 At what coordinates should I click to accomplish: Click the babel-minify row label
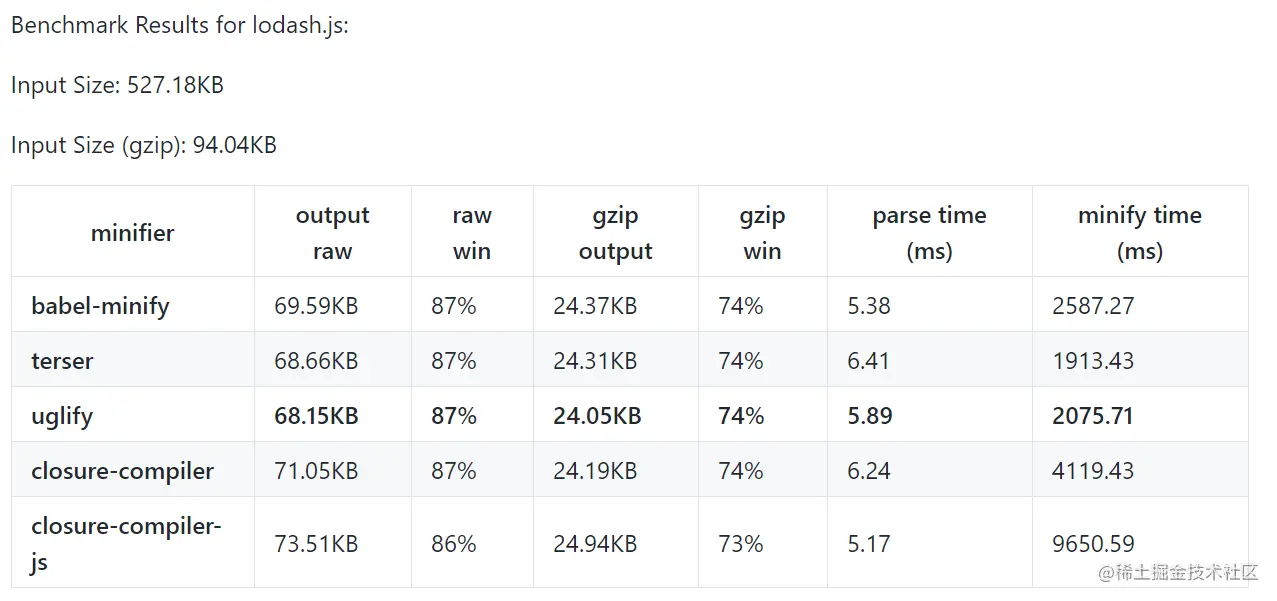coord(100,306)
